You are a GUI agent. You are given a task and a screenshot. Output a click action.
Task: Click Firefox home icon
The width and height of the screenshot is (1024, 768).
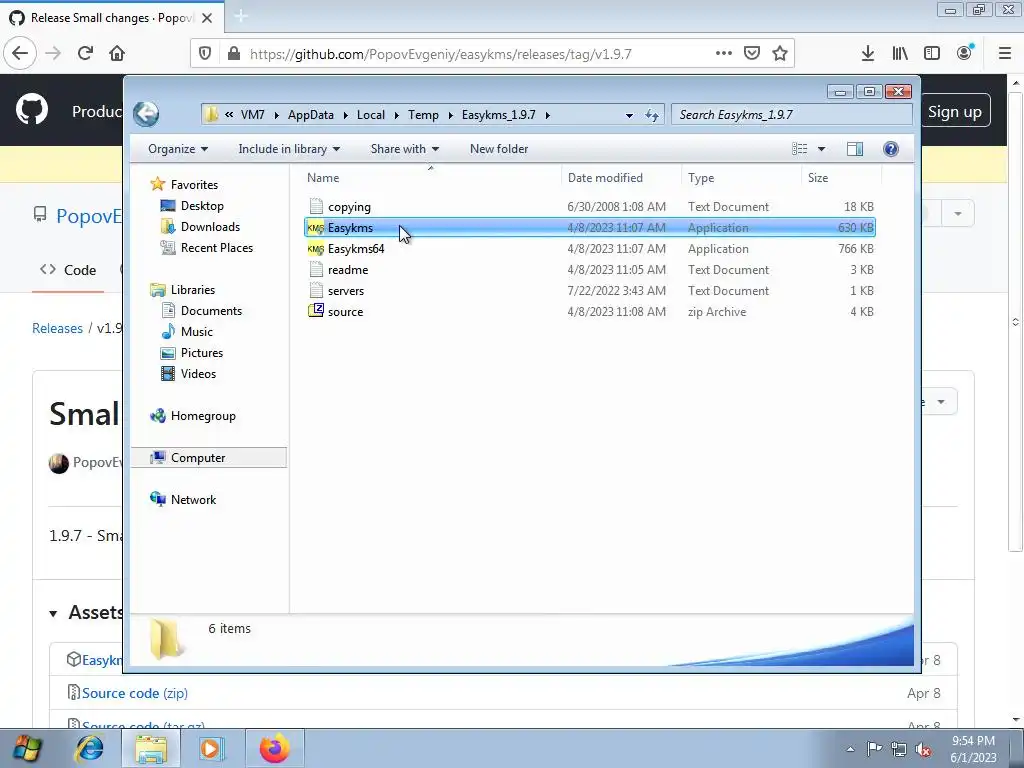click(117, 54)
